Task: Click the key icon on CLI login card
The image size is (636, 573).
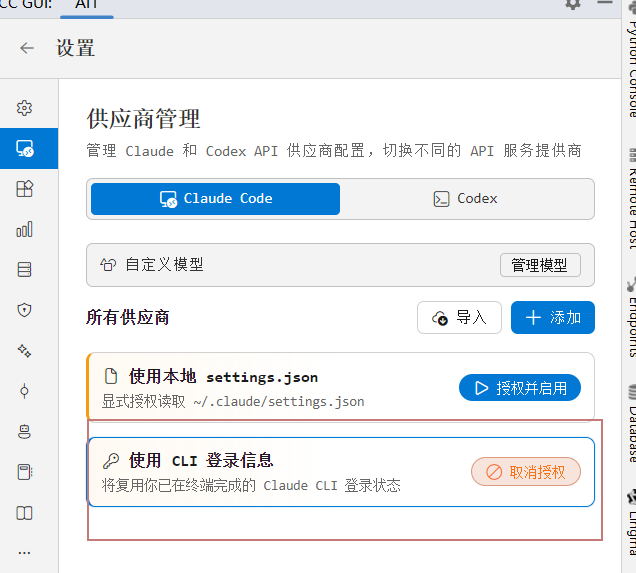Action: 110,461
